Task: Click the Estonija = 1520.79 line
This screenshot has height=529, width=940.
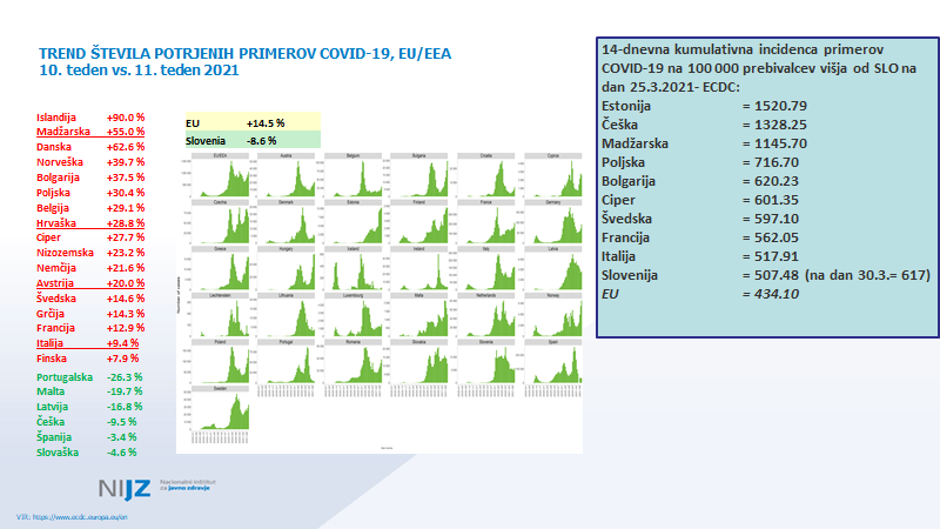Action: point(700,106)
